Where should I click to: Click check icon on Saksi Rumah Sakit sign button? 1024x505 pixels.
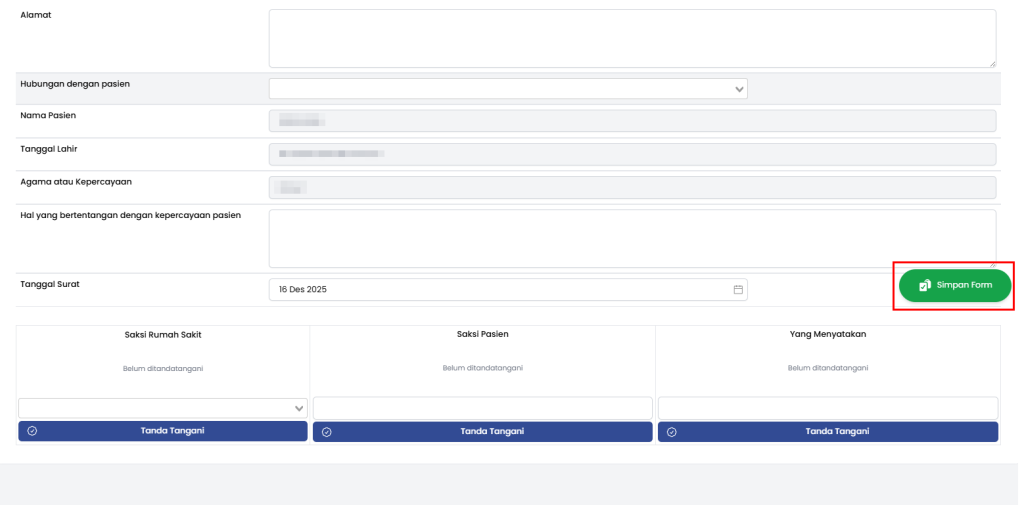coord(32,431)
